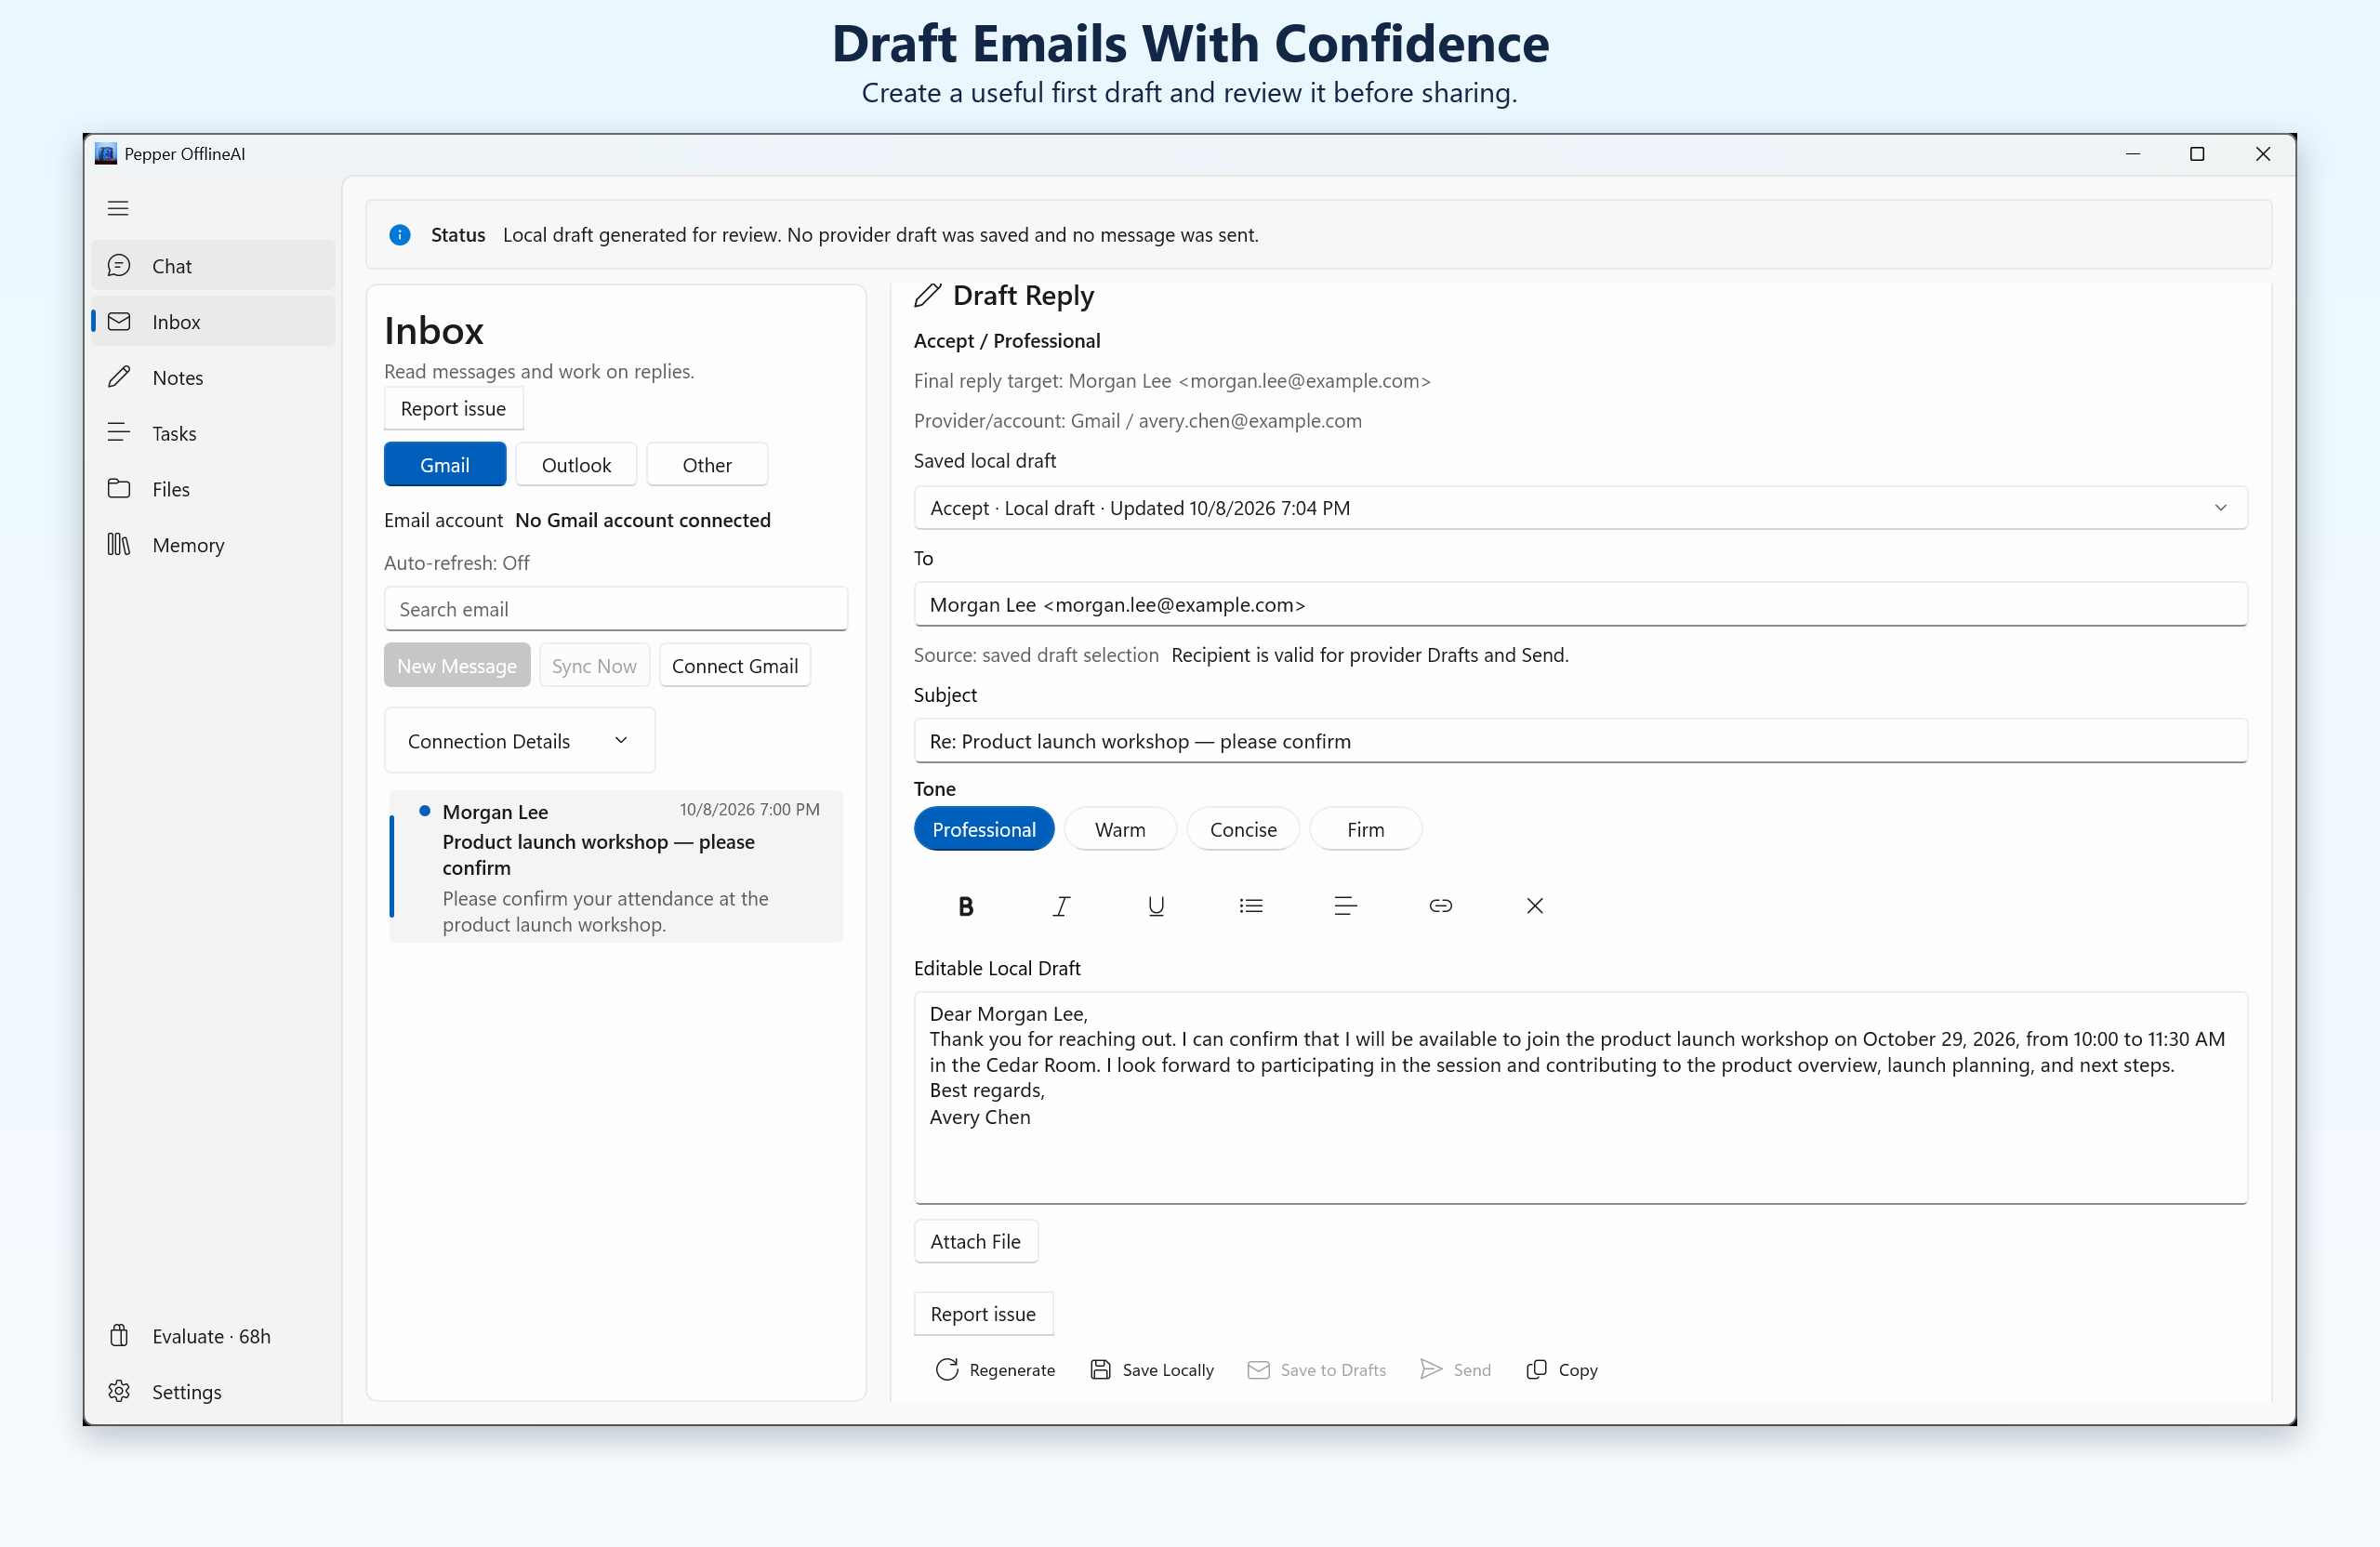The height and width of the screenshot is (1547, 2380).
Task: Maximize the Pepper OfflineAI window
Action: (2197, 154)
